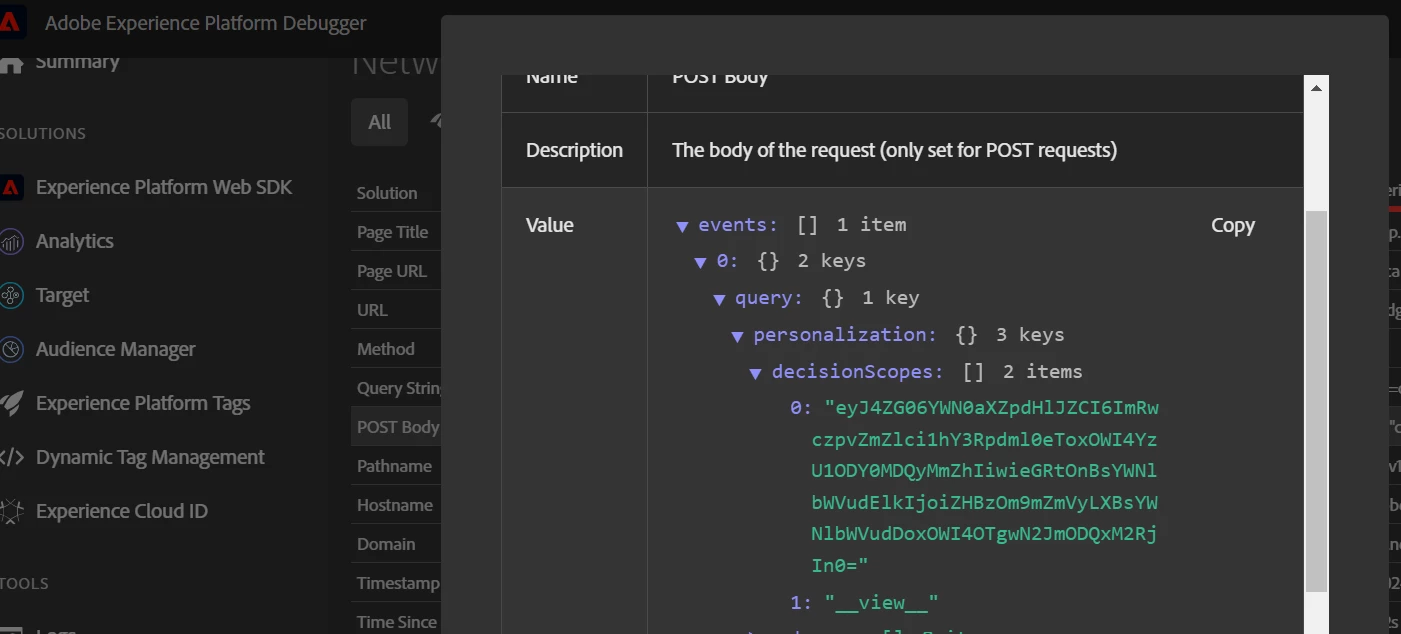
Task: Open the Experience Cloud ID section
Action: pos(122,511)
